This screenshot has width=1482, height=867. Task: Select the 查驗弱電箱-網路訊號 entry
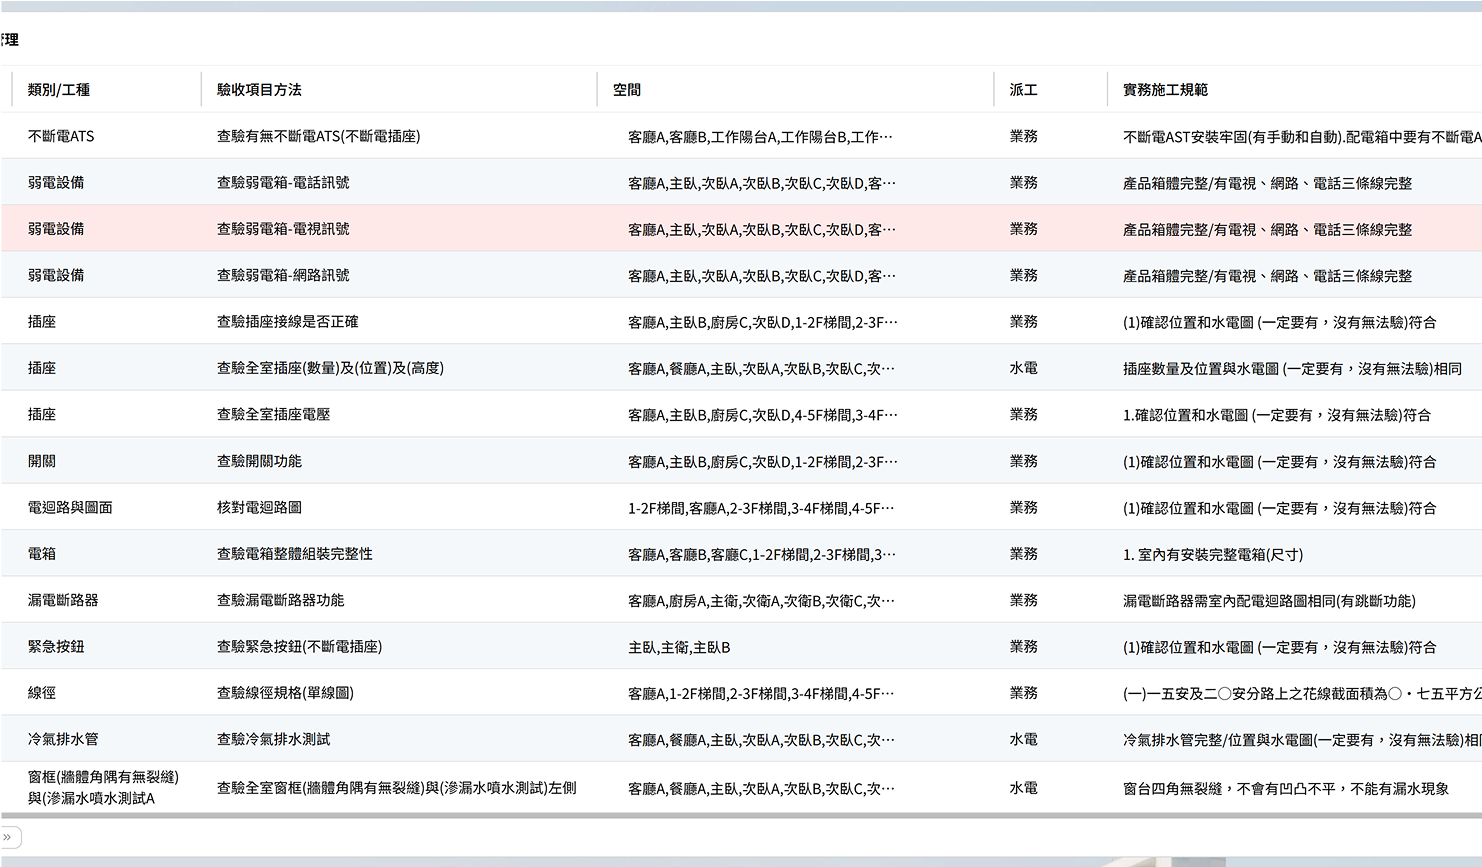(283, 275)
